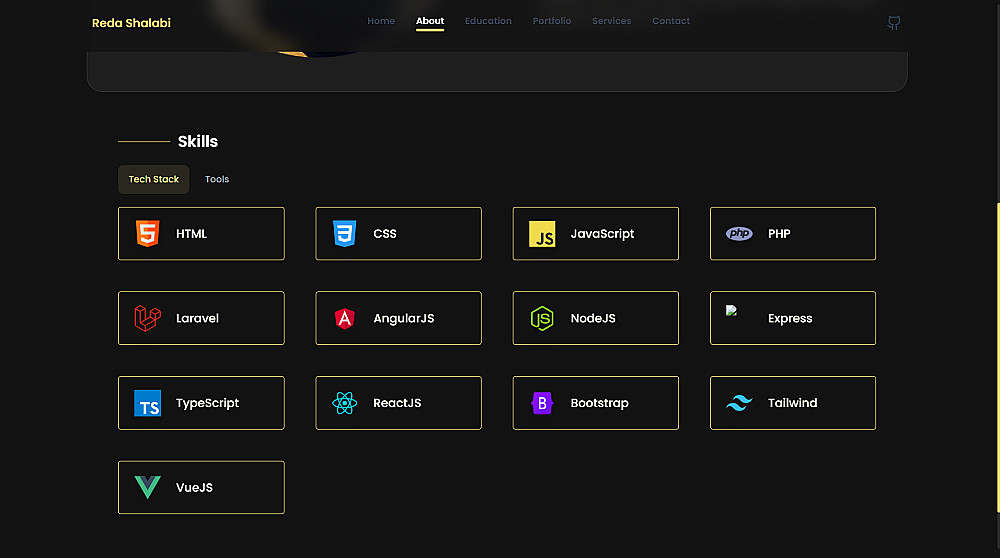Click the HTML label text
Screen dimensions: 1000x558
tap(191, 234)
